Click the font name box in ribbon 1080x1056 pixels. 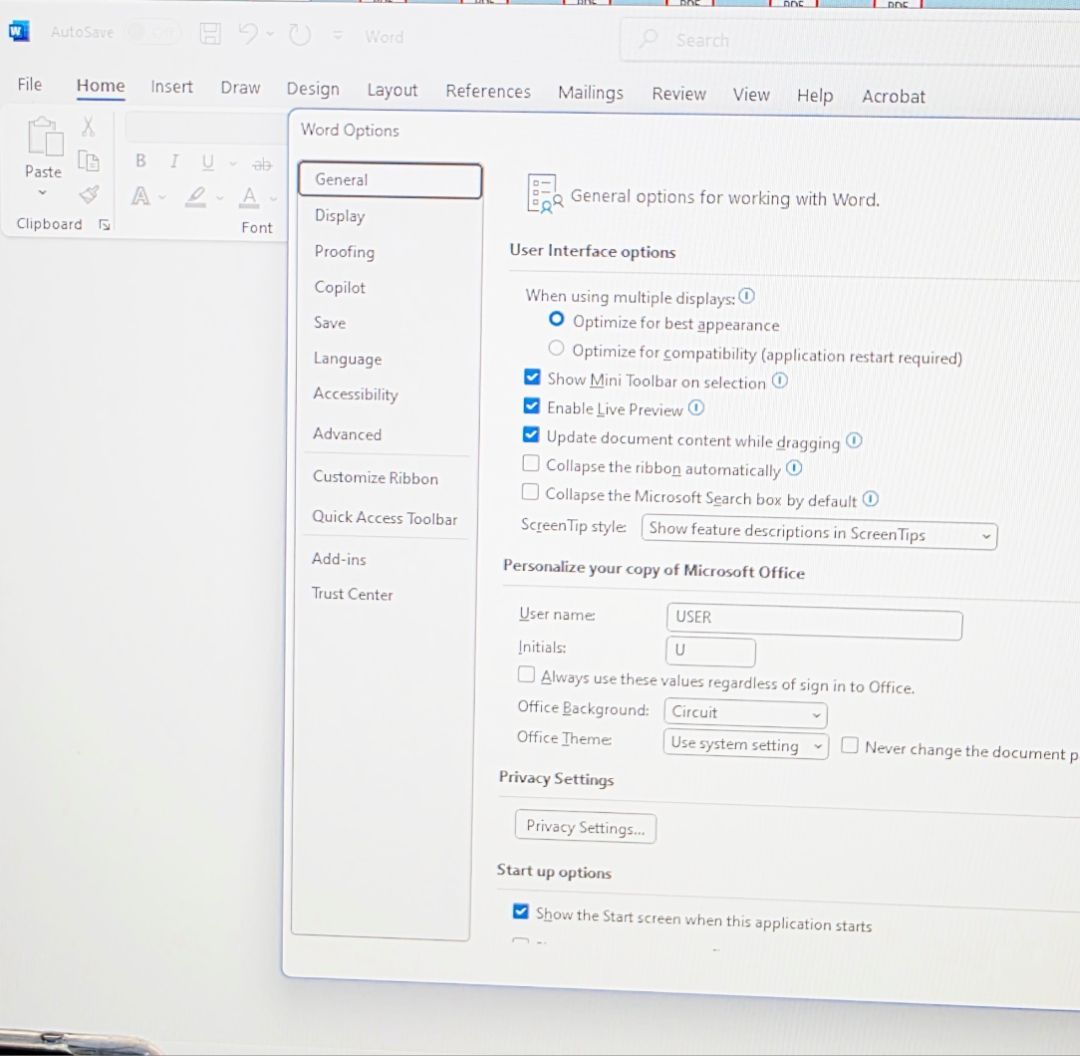(206, 127)
